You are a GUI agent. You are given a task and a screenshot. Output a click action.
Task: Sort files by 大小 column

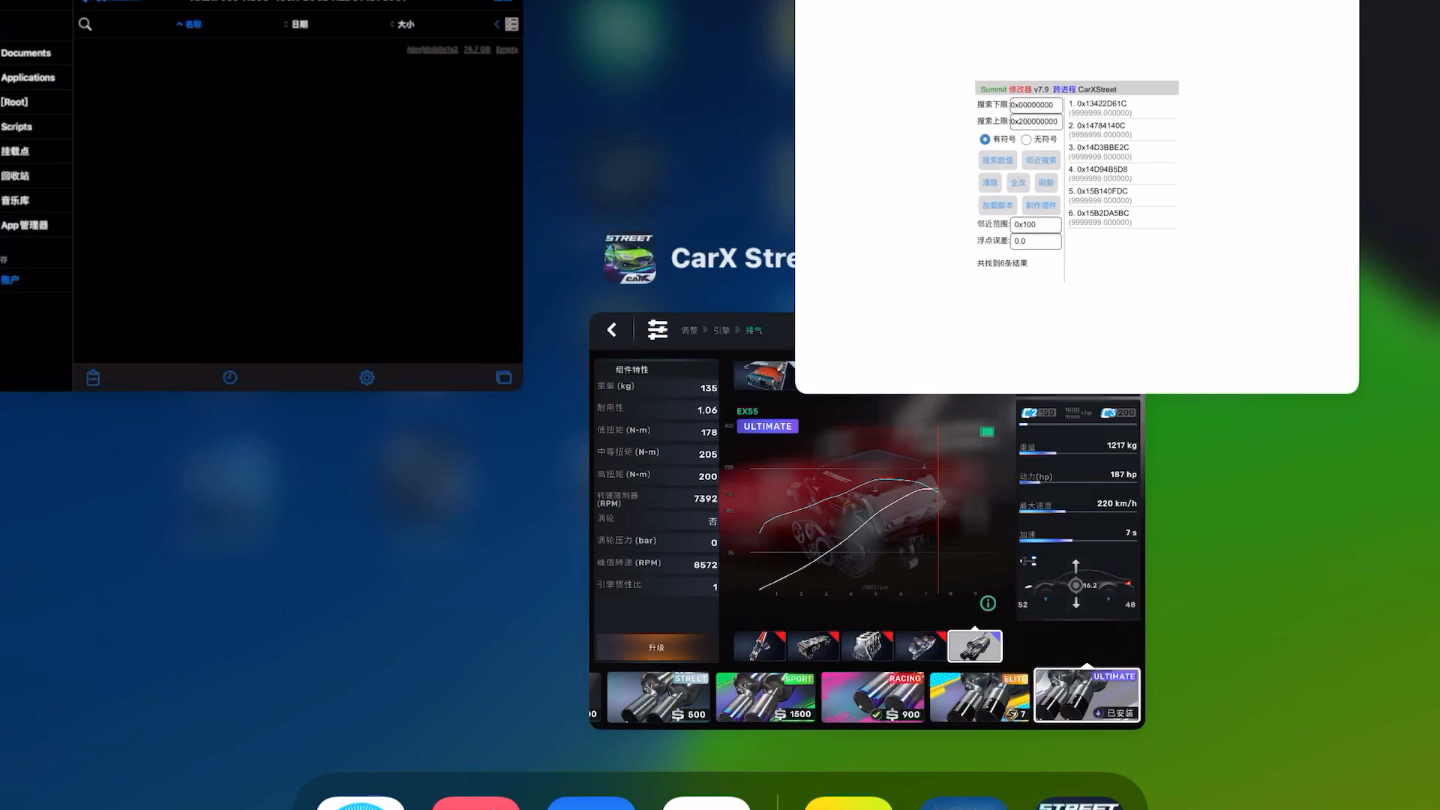404,24
